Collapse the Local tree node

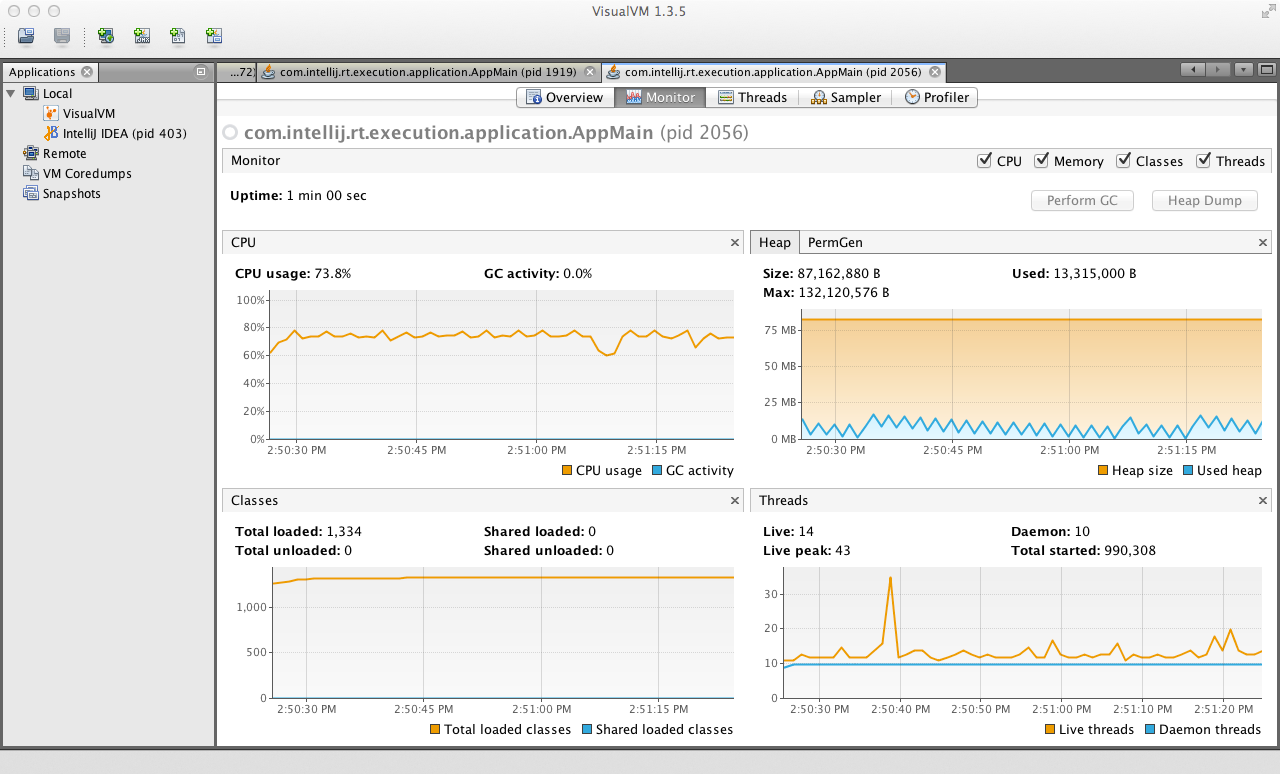click(11, 93)
